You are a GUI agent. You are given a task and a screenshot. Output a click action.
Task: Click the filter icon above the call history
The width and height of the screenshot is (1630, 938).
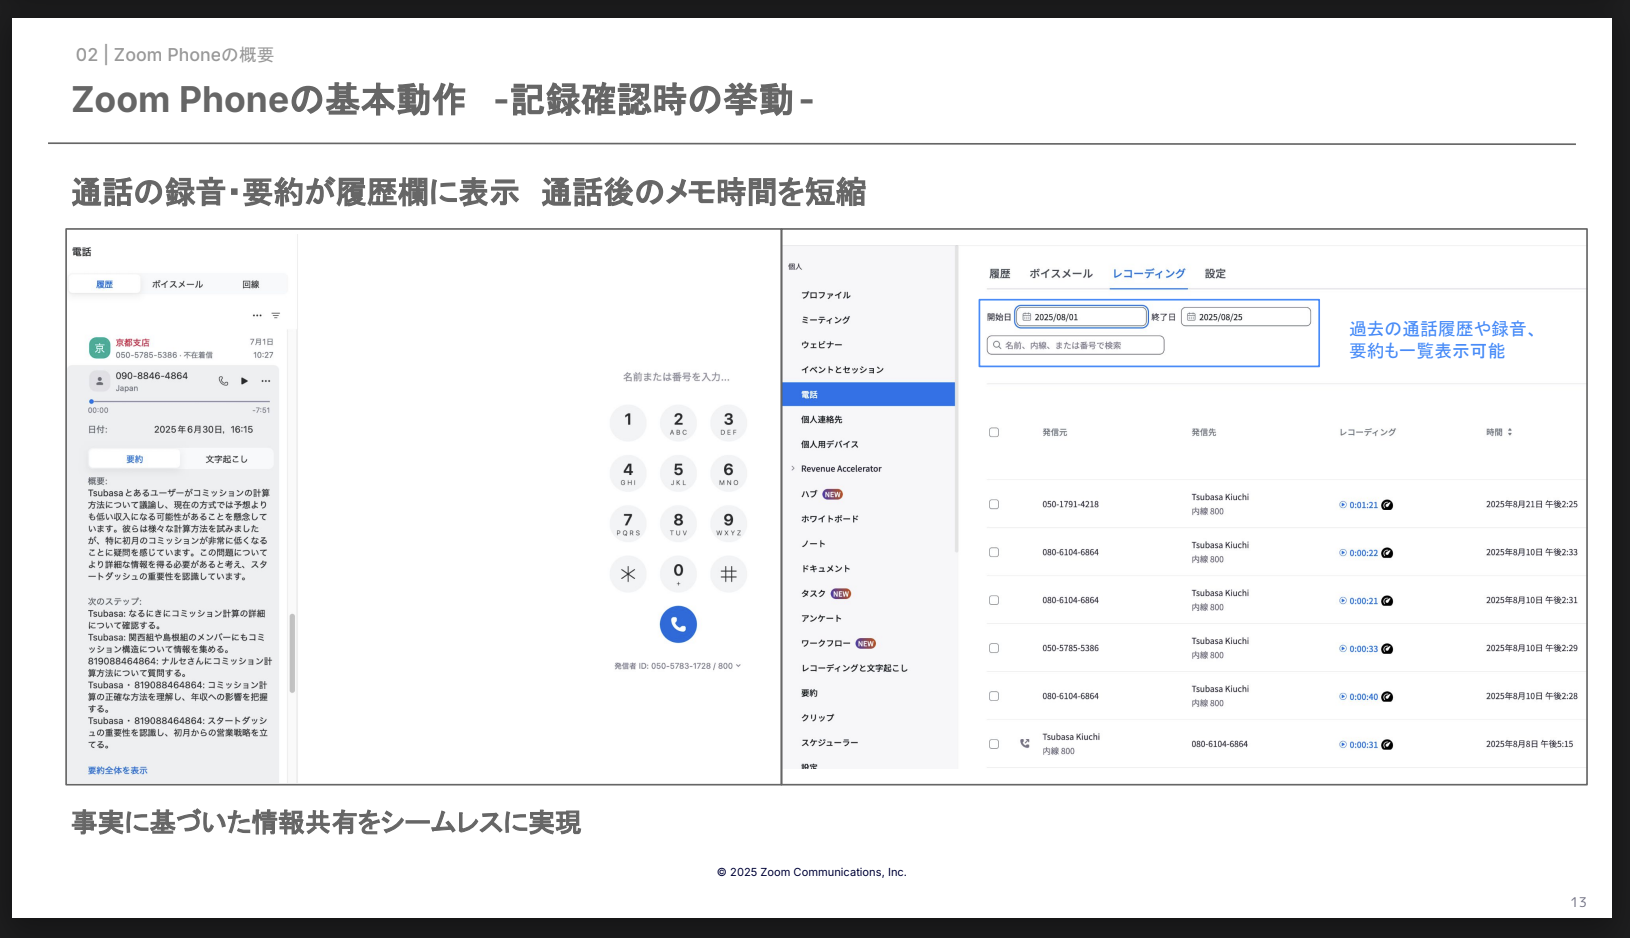276,315
